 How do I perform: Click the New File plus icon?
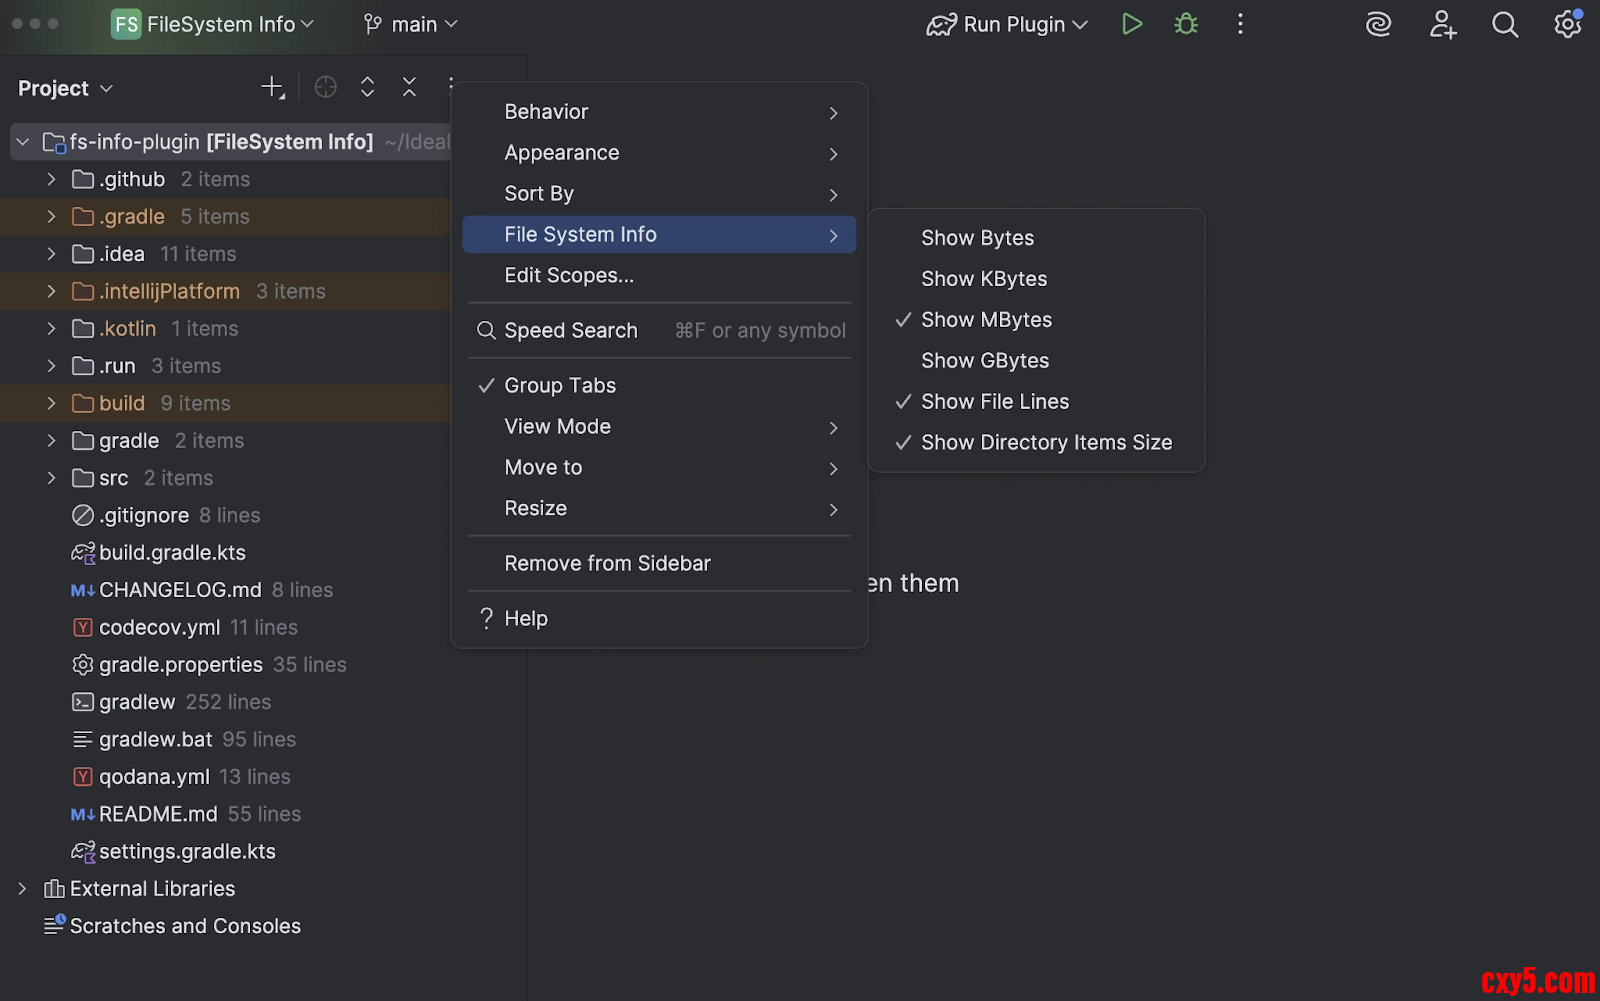point(272,87)
